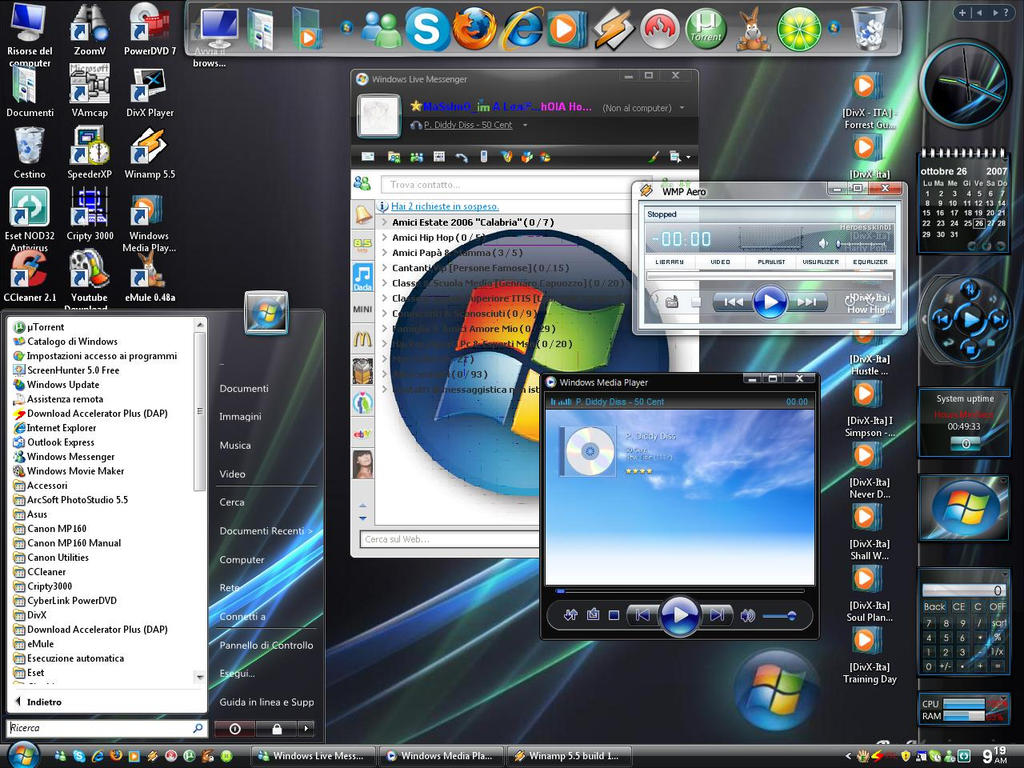The width and height of the screenshot is (1024, 768).
Task: Mute volume in Windows Media Player
Action: point(748,615)
